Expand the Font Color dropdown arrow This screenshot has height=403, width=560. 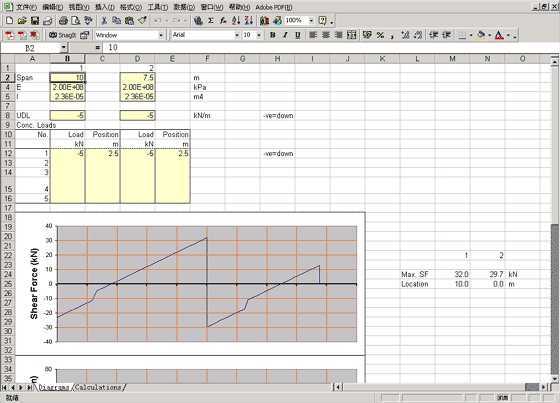pos(509,35)
